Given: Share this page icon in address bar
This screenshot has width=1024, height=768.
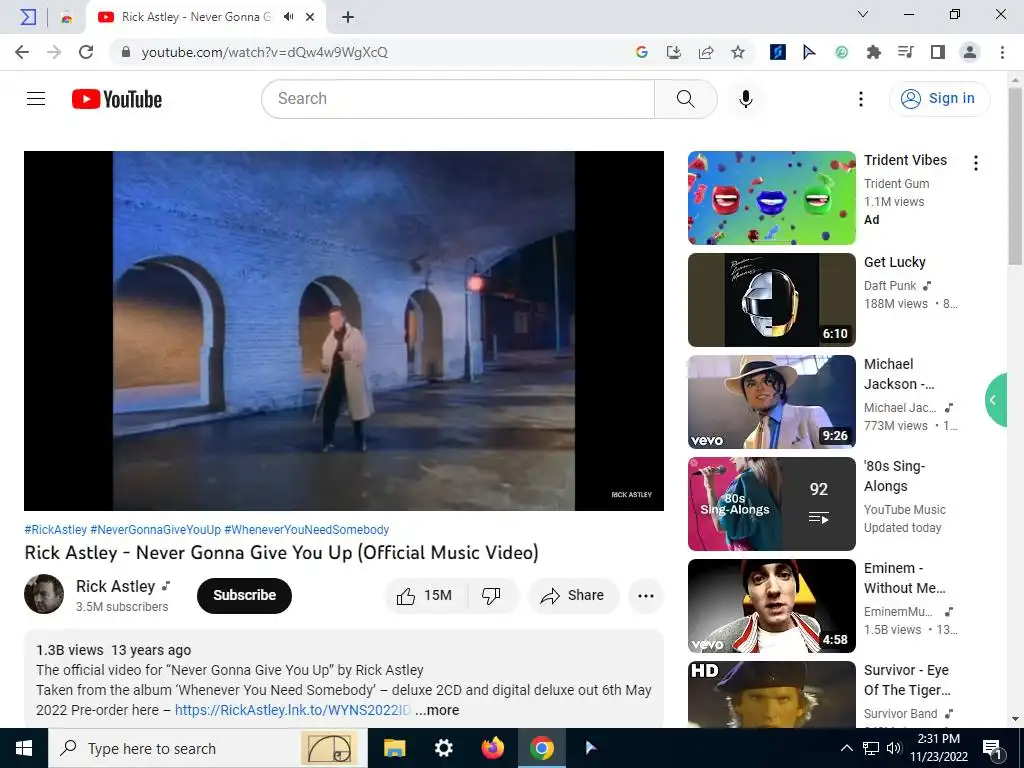Looking at the screenshot, I should [706, 52].
